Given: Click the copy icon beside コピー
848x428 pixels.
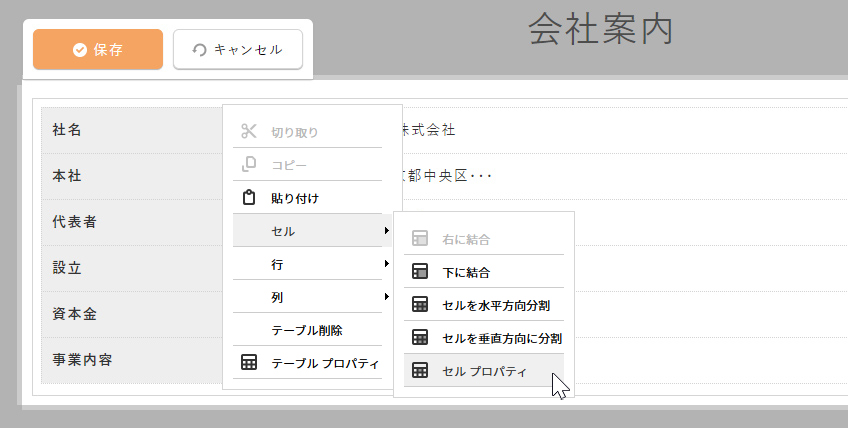Looking at the screenshot, I should pyautogui.click(x=250, y=164).
